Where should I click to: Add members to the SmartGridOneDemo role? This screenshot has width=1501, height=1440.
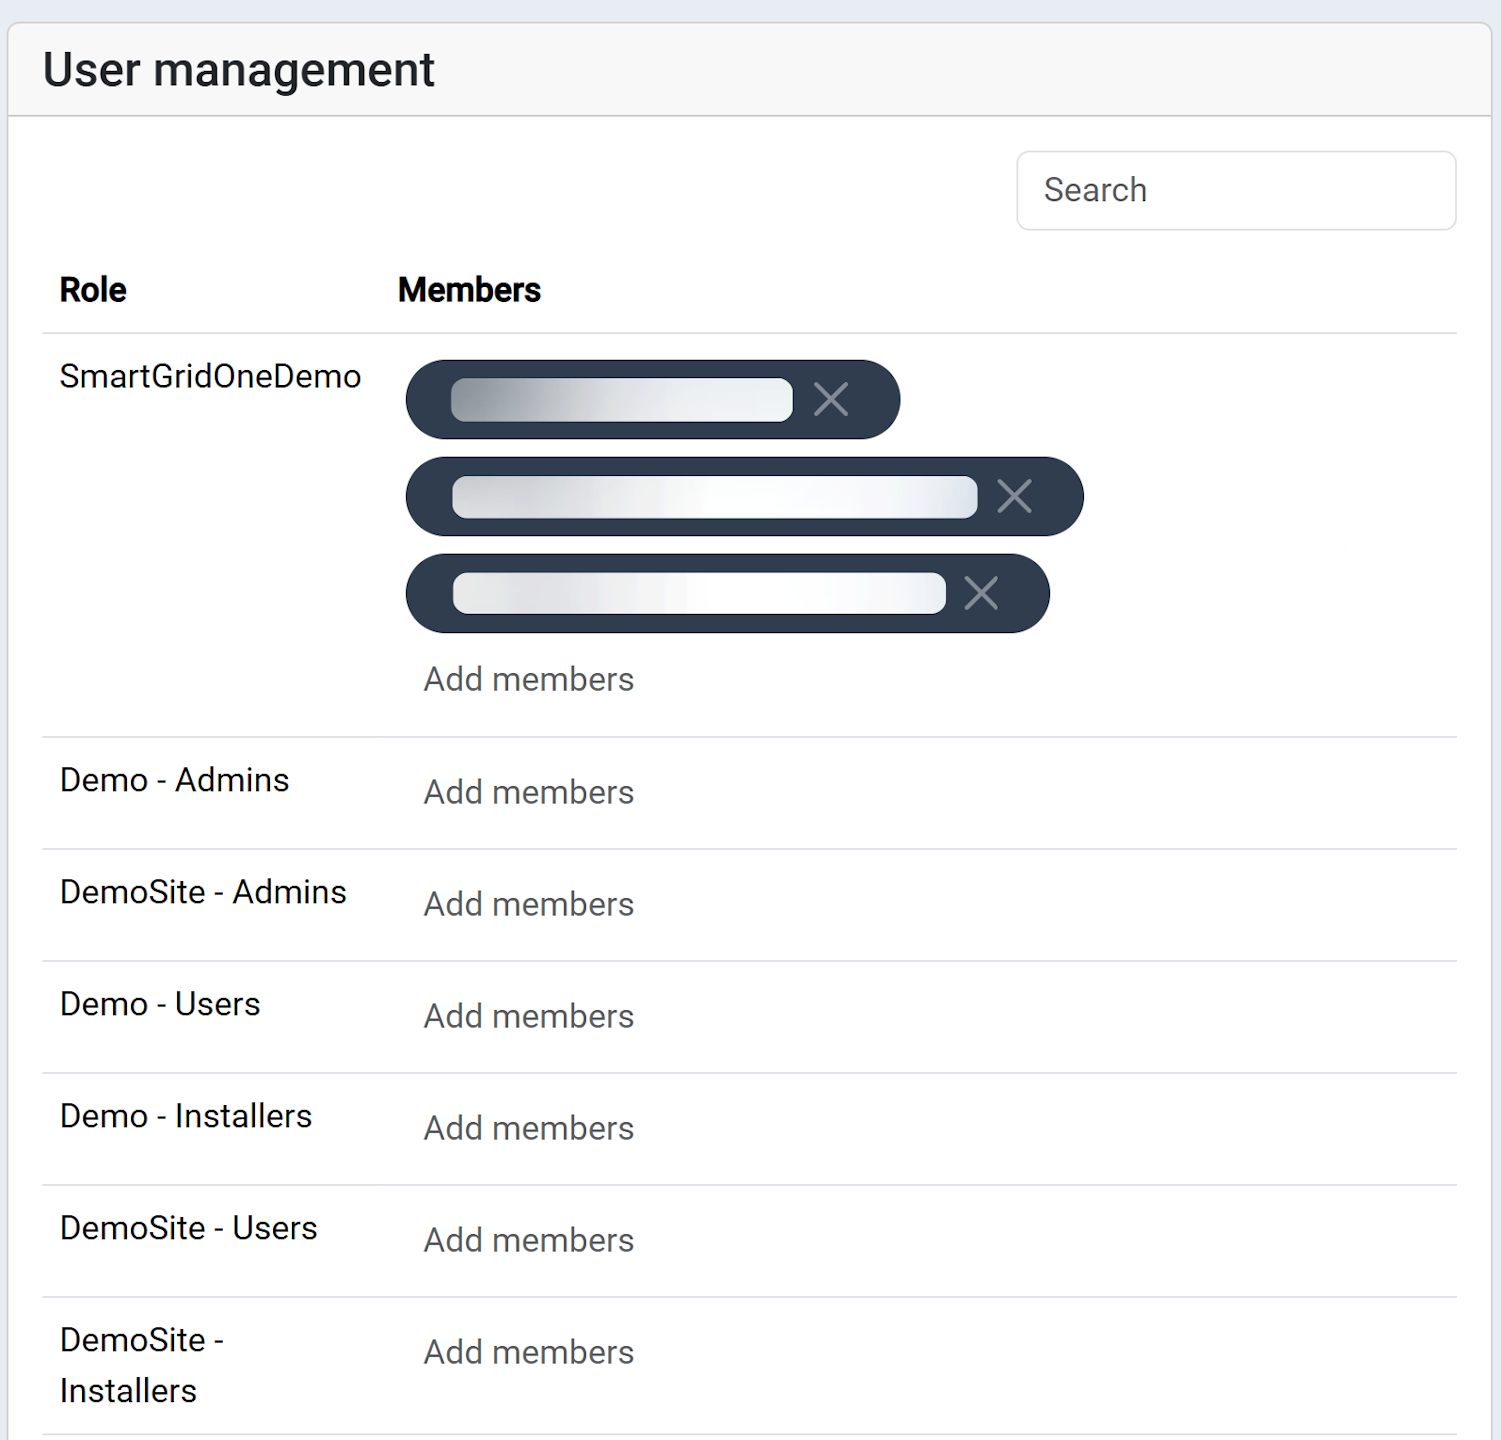pyautogui.click(x=528, y=678)
